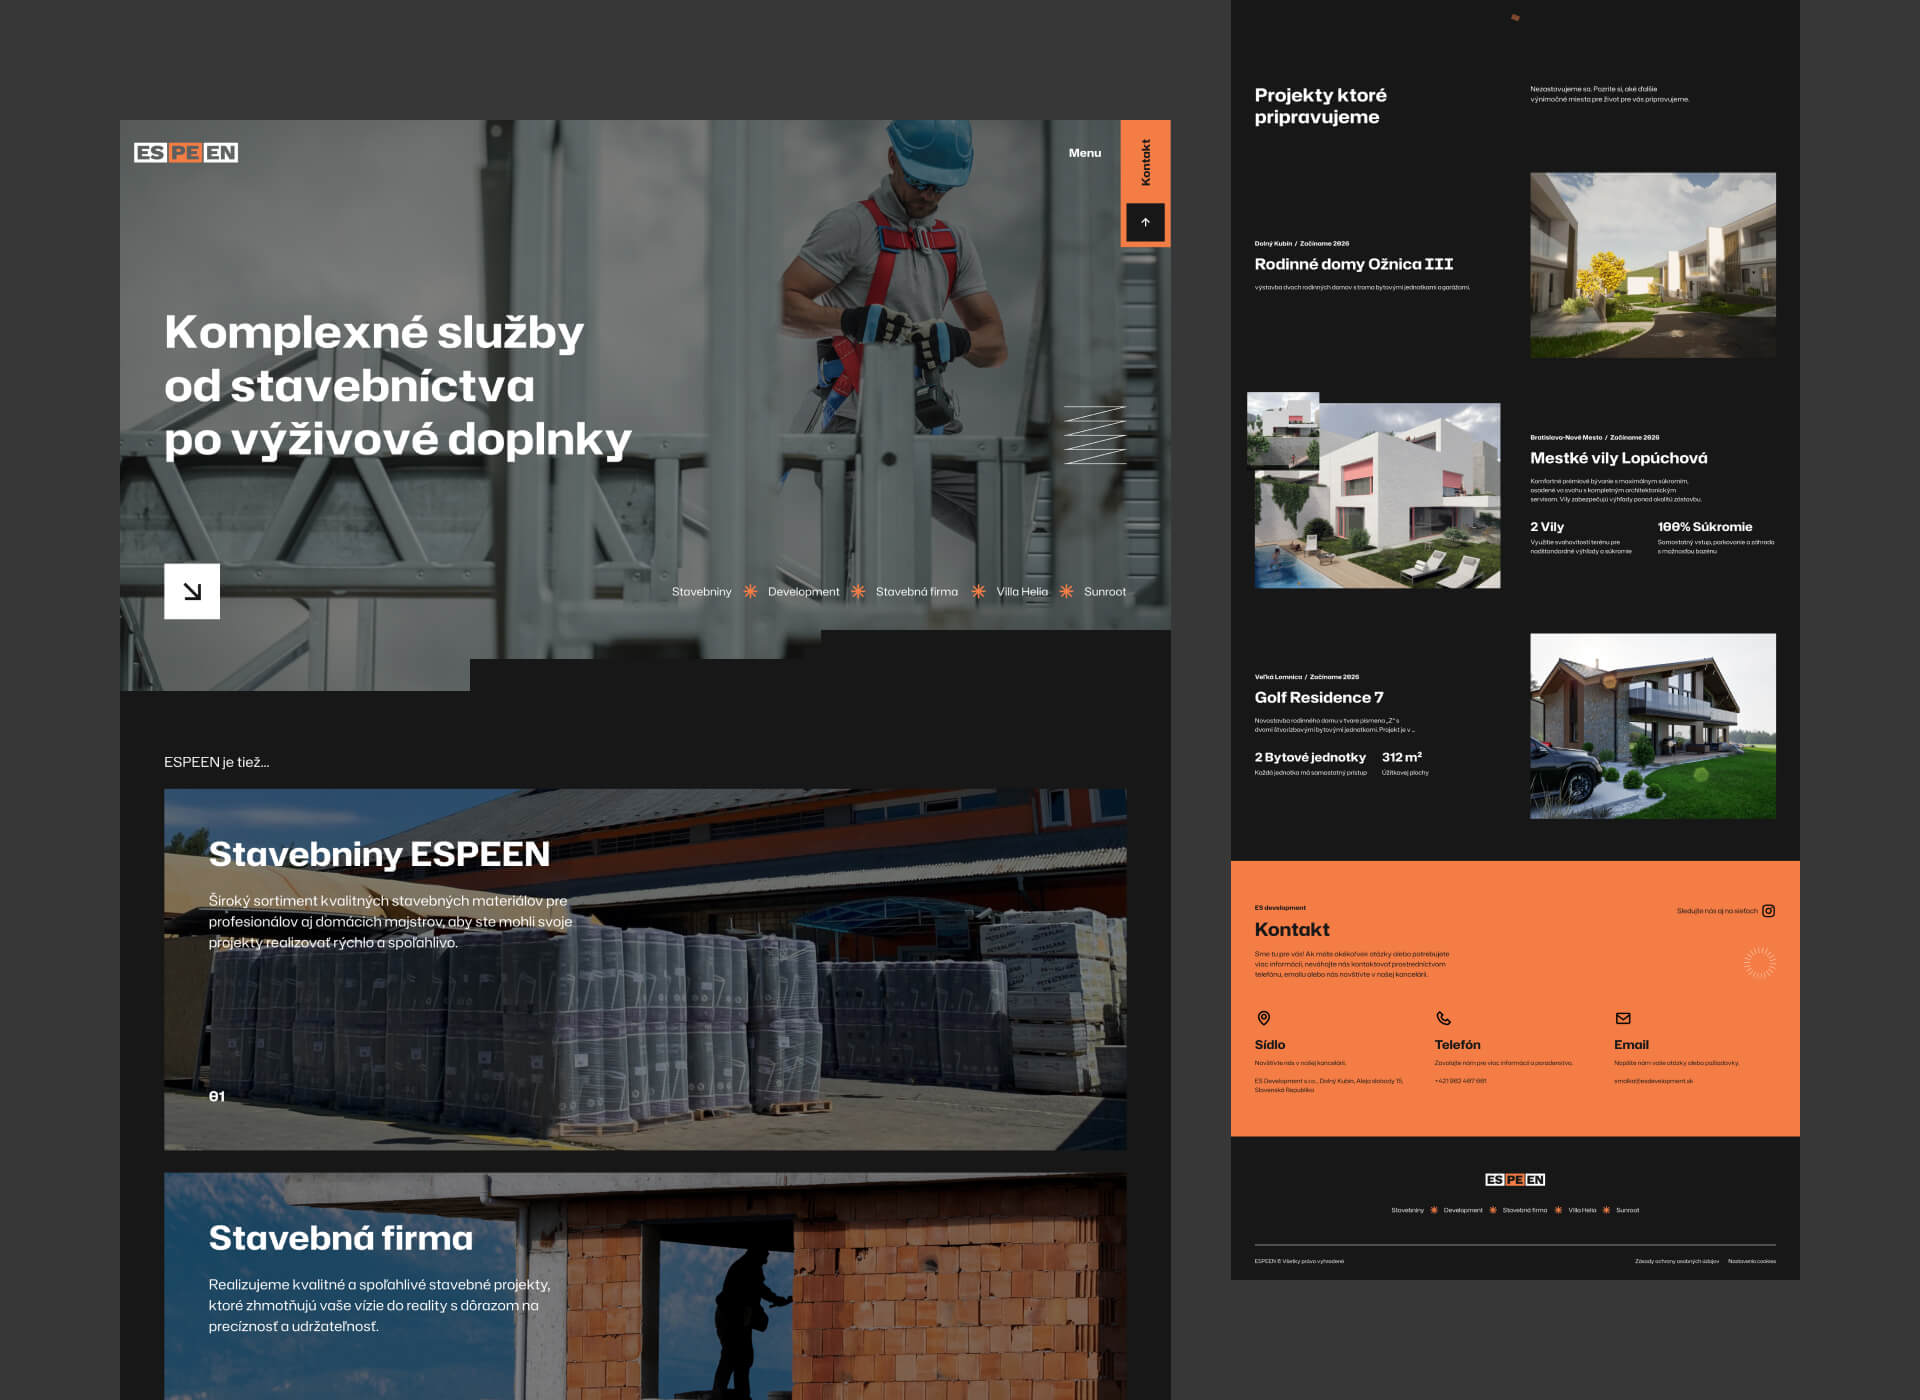Screen dimensions: 1920x1400
Task: Click the 'Sledujte nás aj na sieťach' text
Action: pyautogui.click(x=1716, y=911)
